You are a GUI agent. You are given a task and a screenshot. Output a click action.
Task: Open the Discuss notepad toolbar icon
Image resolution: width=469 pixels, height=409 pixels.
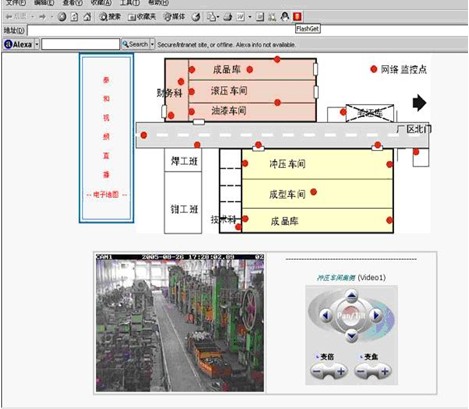click(260, 16)
